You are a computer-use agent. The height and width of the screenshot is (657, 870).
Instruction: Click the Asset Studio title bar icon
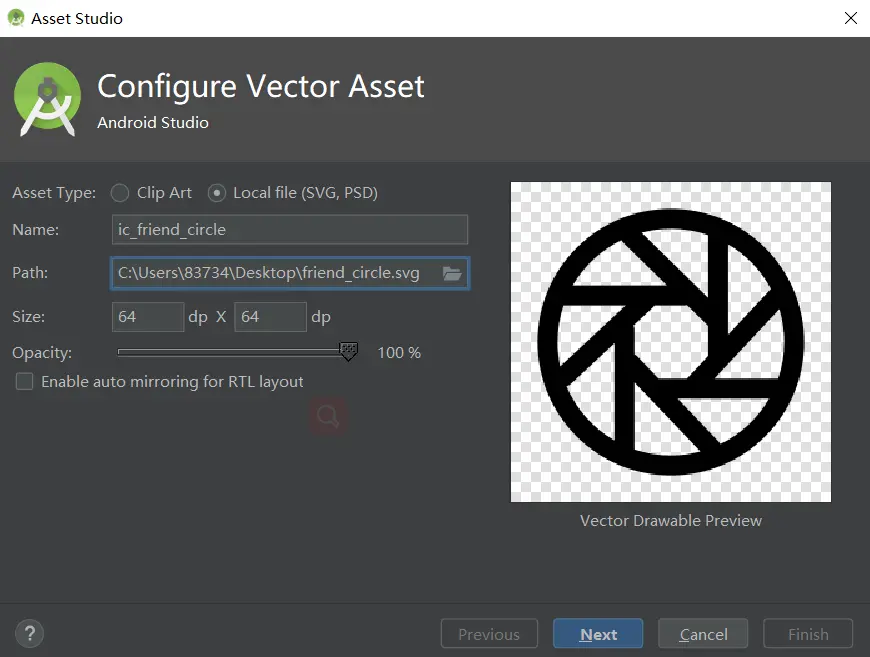(x=16, y=18)
